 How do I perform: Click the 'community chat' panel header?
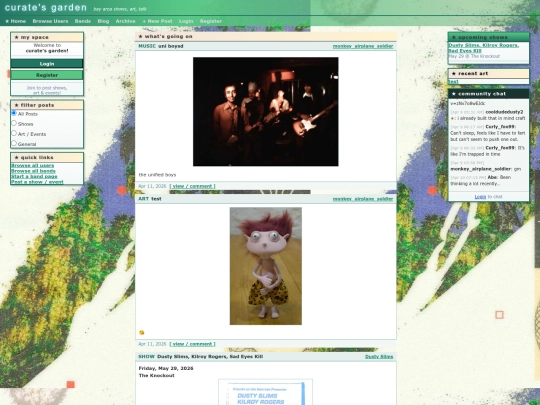(488, 94)
